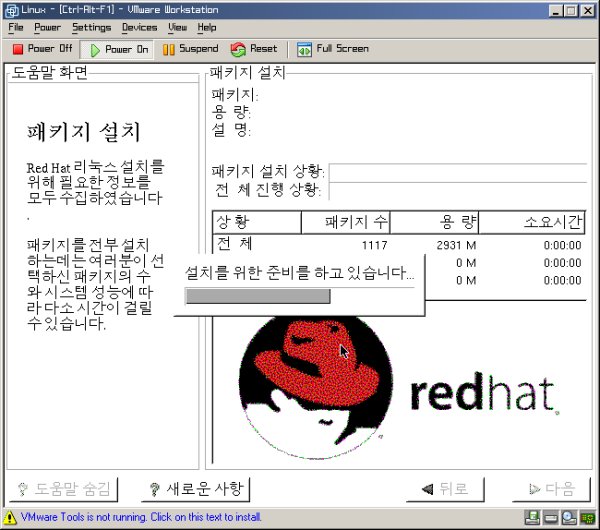Screen dimensions: 600x530
Task: Click the CD-ROM drive status icon
Action: (x=569, y=518)
